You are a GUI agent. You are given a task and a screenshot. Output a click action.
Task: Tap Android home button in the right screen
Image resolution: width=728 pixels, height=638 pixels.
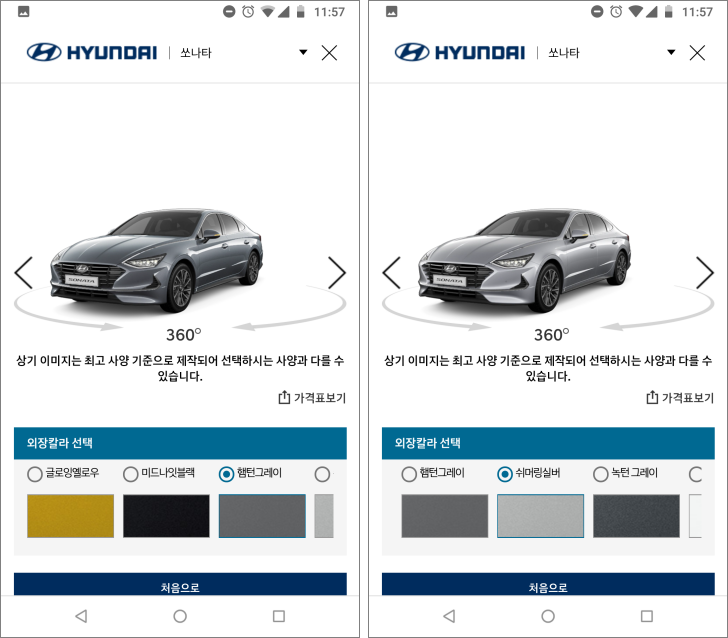coord(548,616)
